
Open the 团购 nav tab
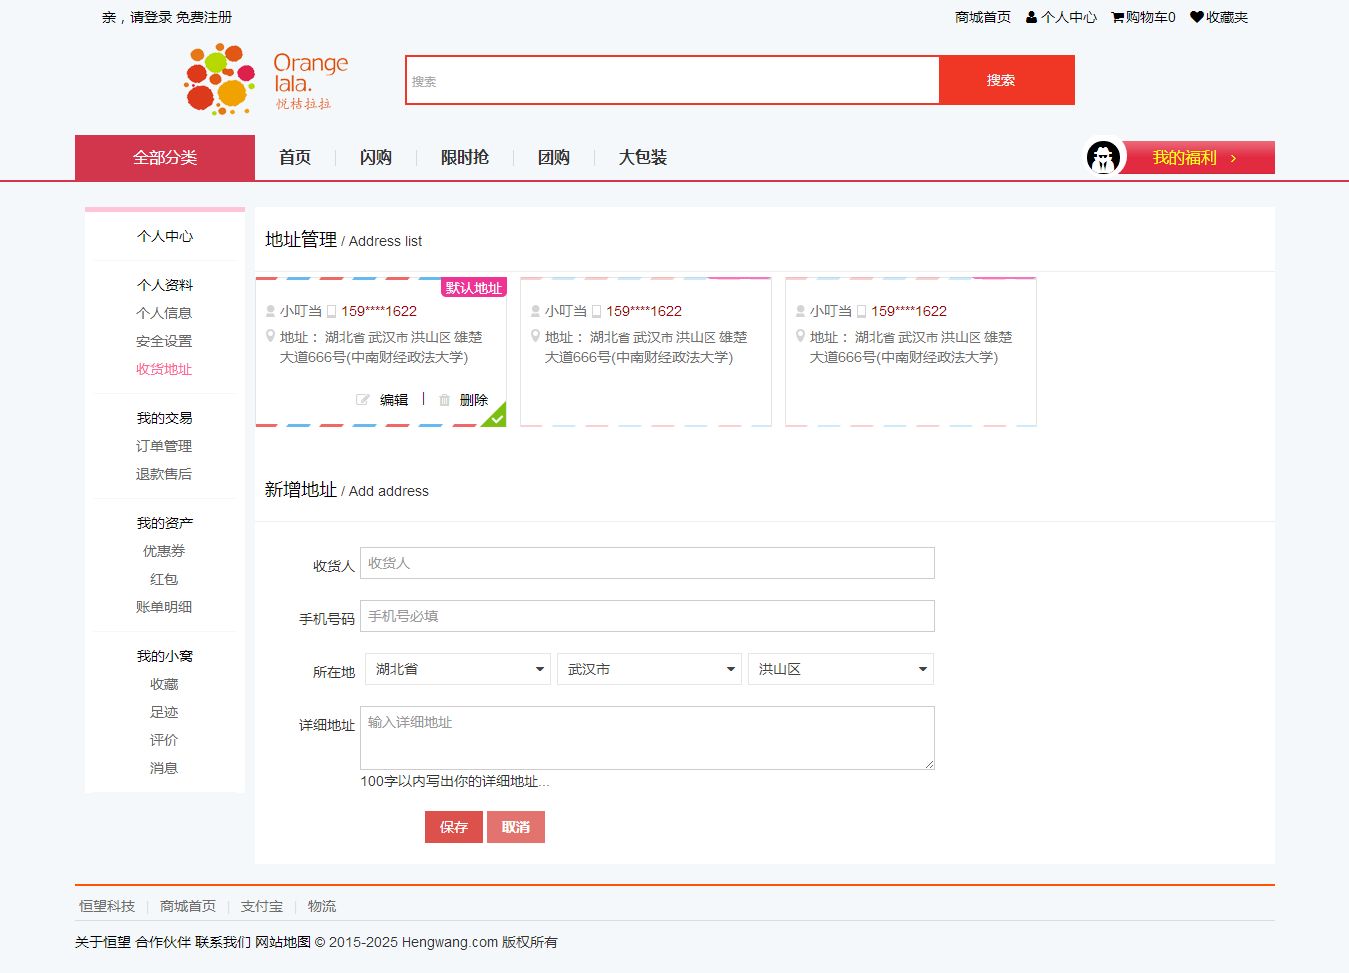[554, 158]
